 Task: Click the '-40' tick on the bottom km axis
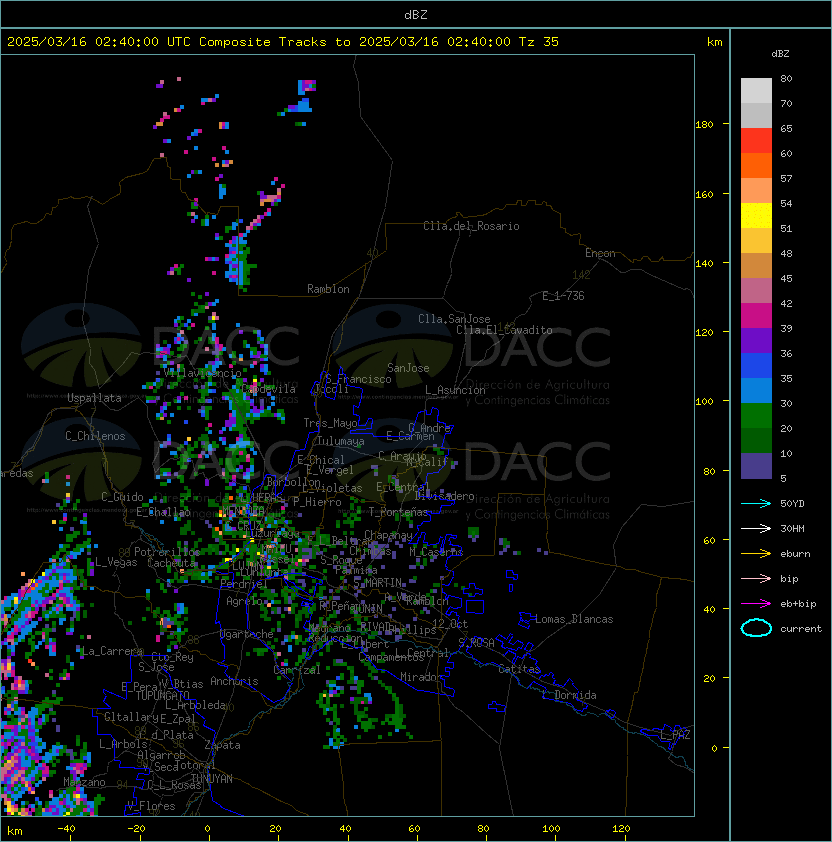click(x=66, y=829)
